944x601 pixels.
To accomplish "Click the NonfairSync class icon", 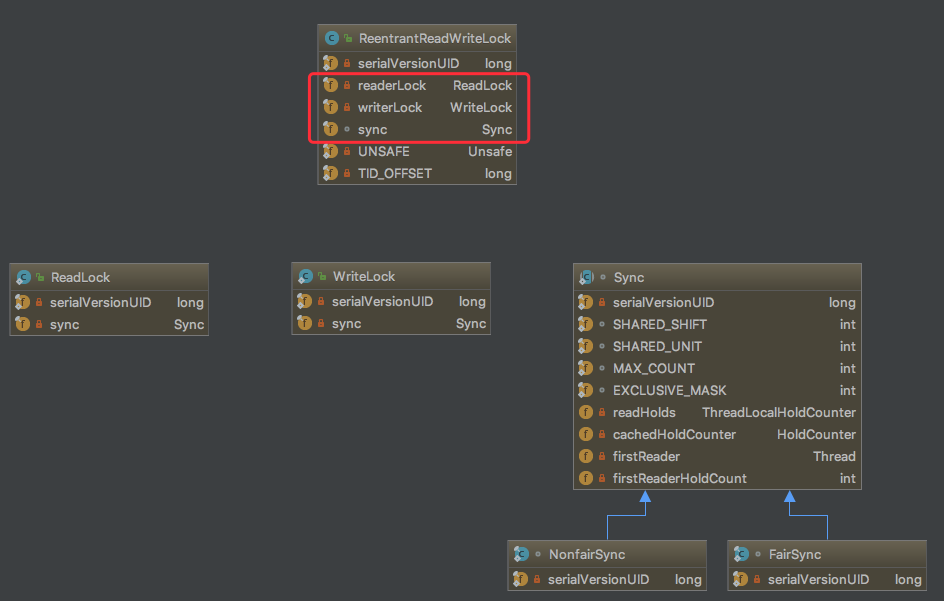I will pos(521,554).
